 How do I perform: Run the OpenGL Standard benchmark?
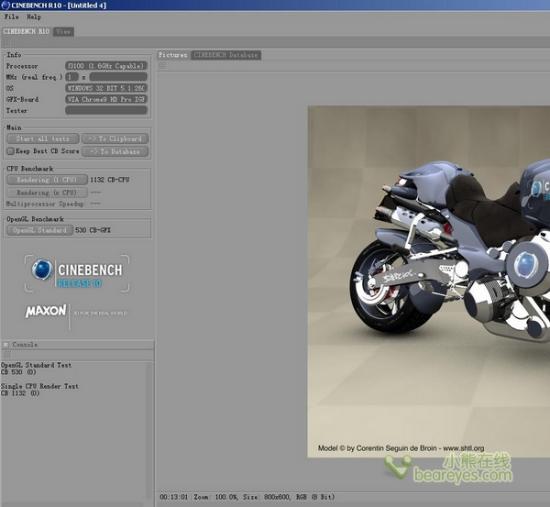(40, 230)
